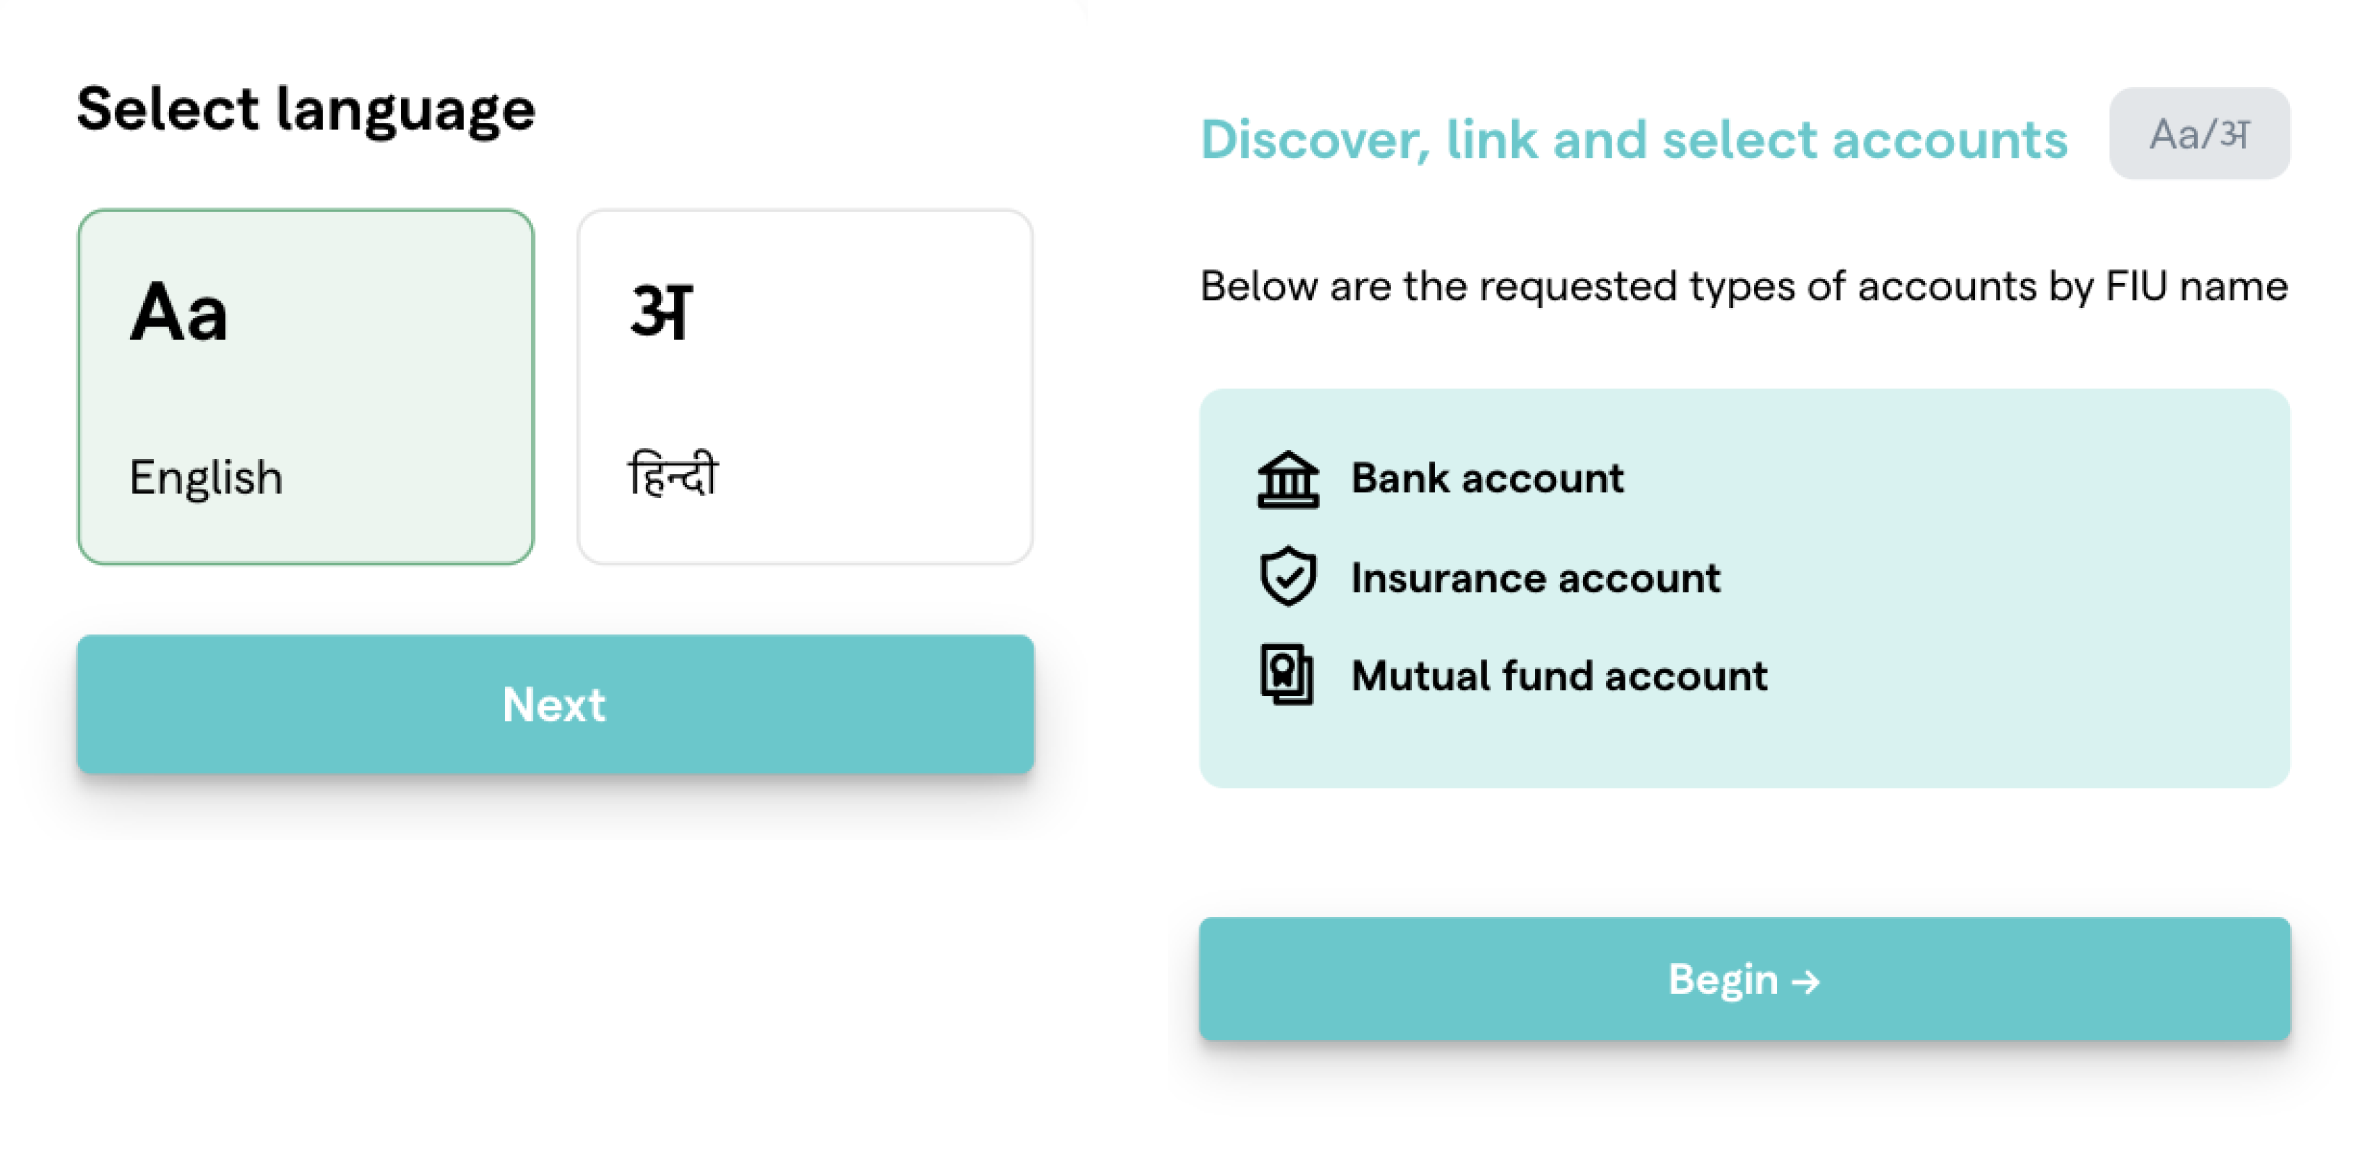
Task: Select the English language card
Action: [306, 386]
